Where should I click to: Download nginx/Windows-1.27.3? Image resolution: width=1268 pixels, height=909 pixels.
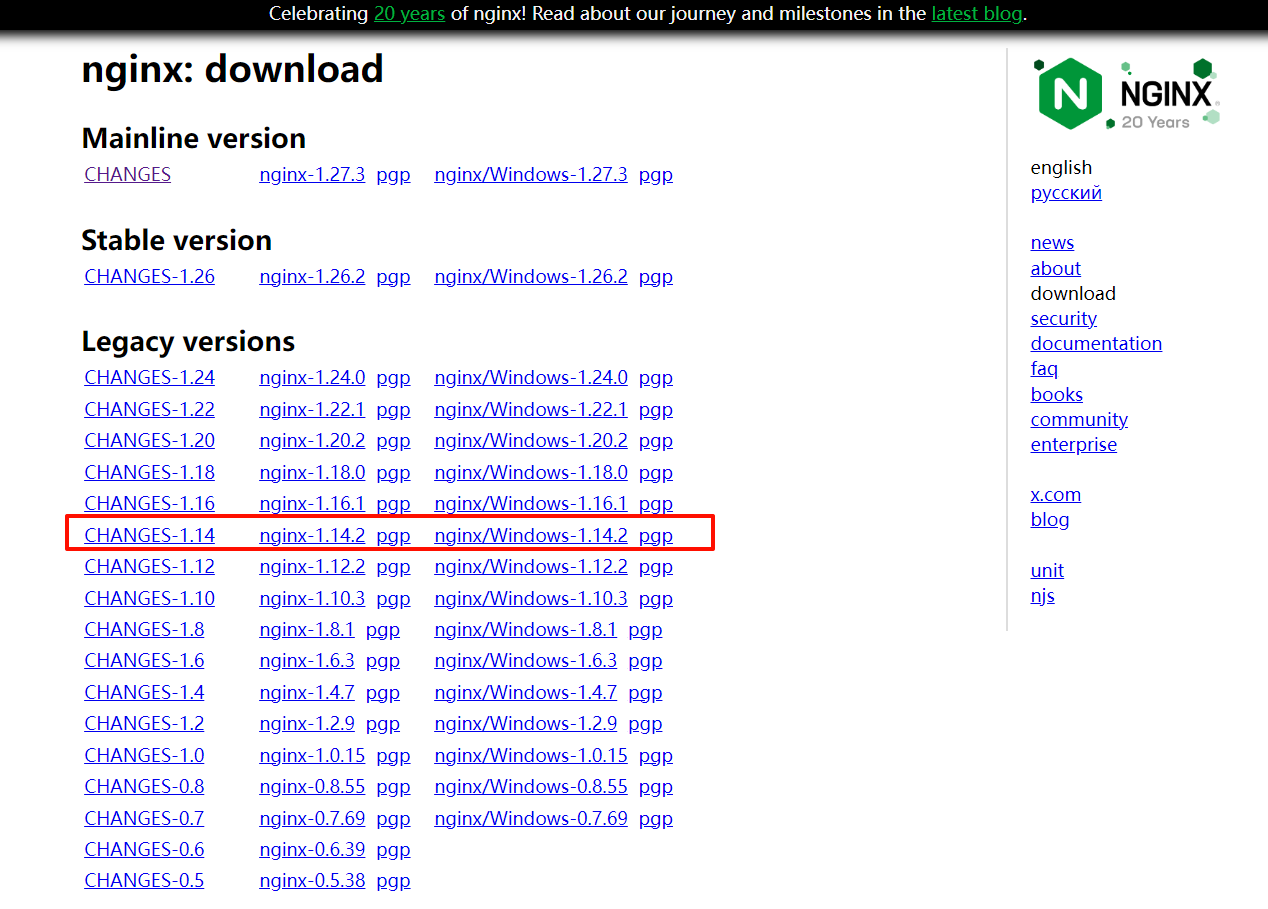531,174
